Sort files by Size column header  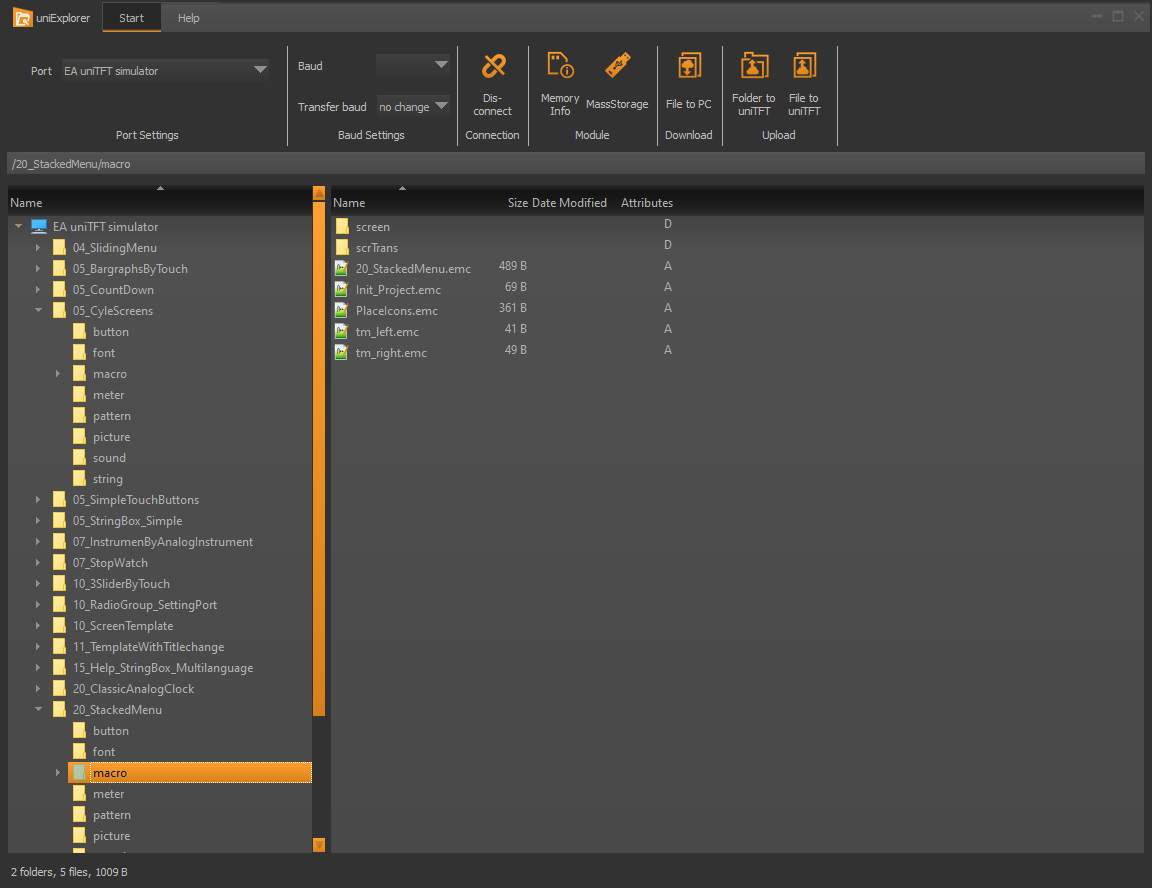click(517, 203)
